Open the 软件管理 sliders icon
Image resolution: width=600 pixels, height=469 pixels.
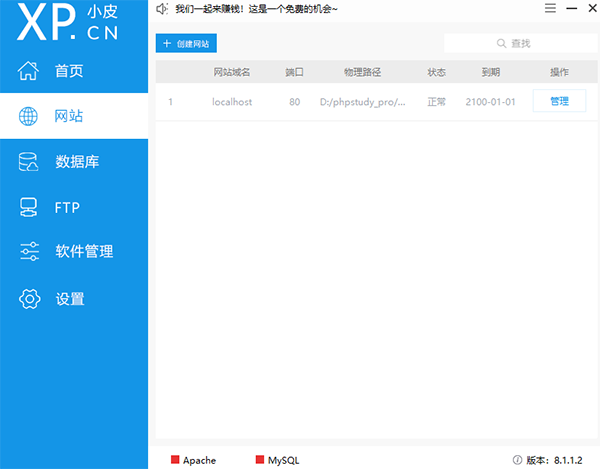coord(29,251)
